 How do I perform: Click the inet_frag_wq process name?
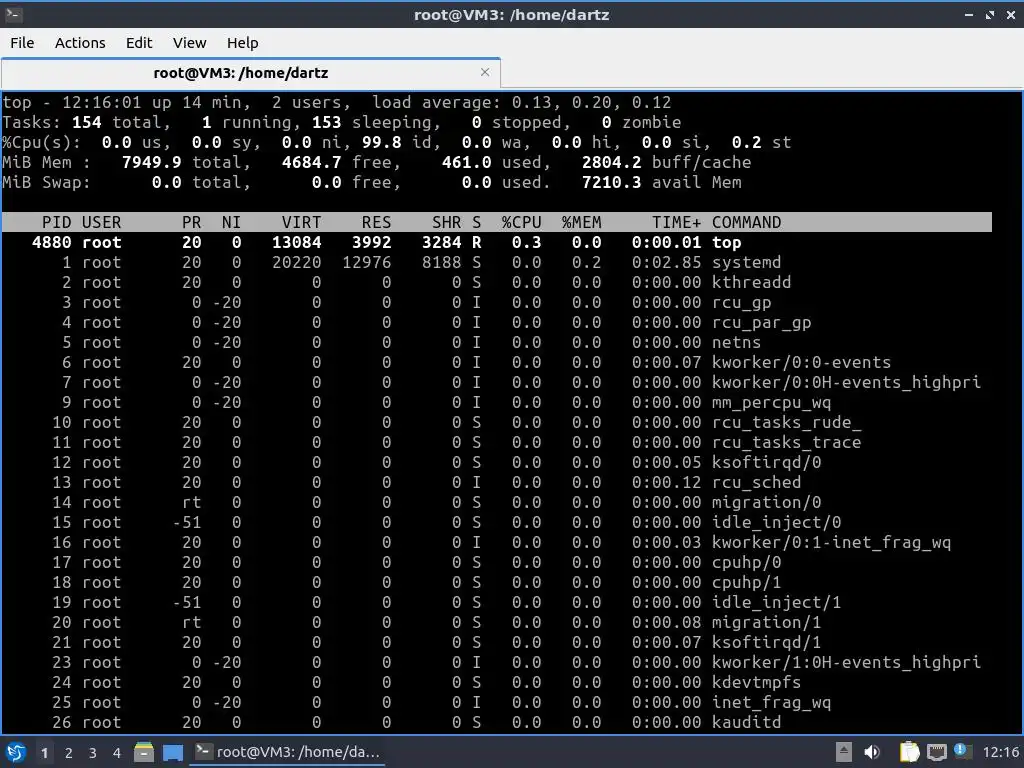pos(771,703)
